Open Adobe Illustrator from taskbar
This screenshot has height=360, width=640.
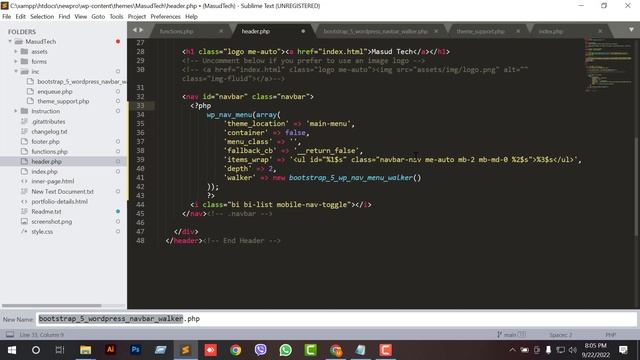tap(110, 350)
